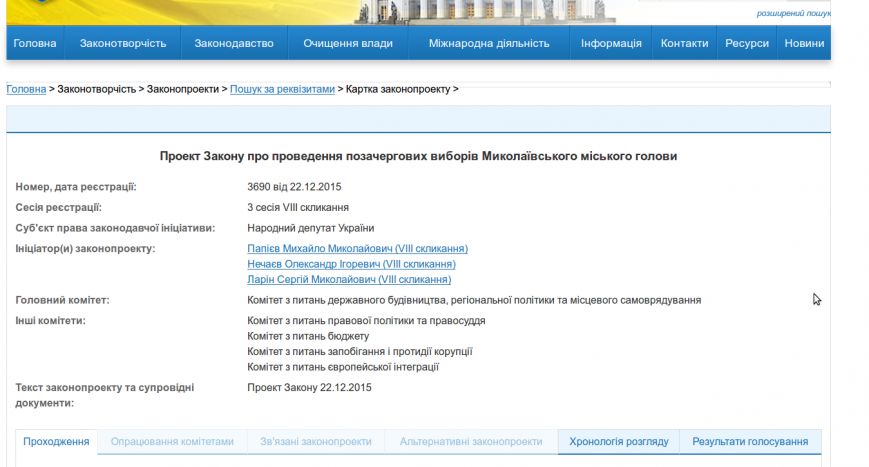The width and height of the screenshot is (869, 467).
Task: Click the Ініціатор(и) законопроекту label
Action: pyautogui.click(x=85, y=249)
